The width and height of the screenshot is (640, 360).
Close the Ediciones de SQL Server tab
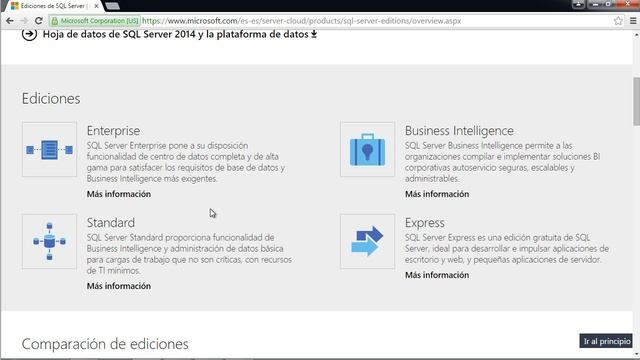click(x=96, y=6)
